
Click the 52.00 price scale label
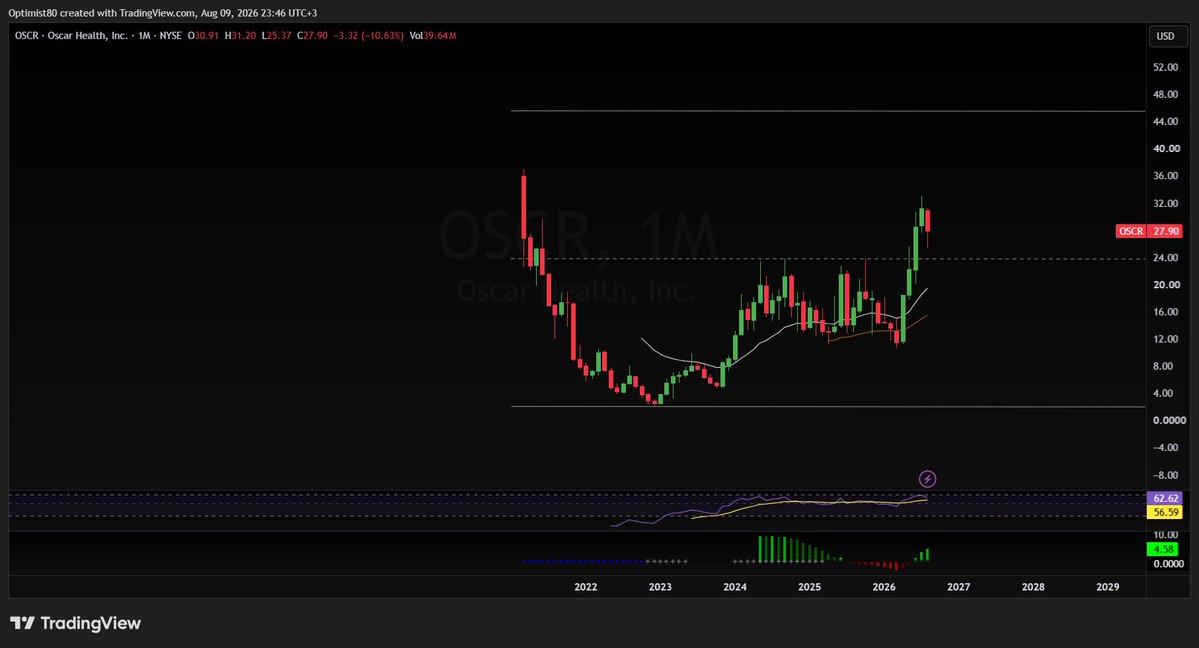click(1165, 67)
